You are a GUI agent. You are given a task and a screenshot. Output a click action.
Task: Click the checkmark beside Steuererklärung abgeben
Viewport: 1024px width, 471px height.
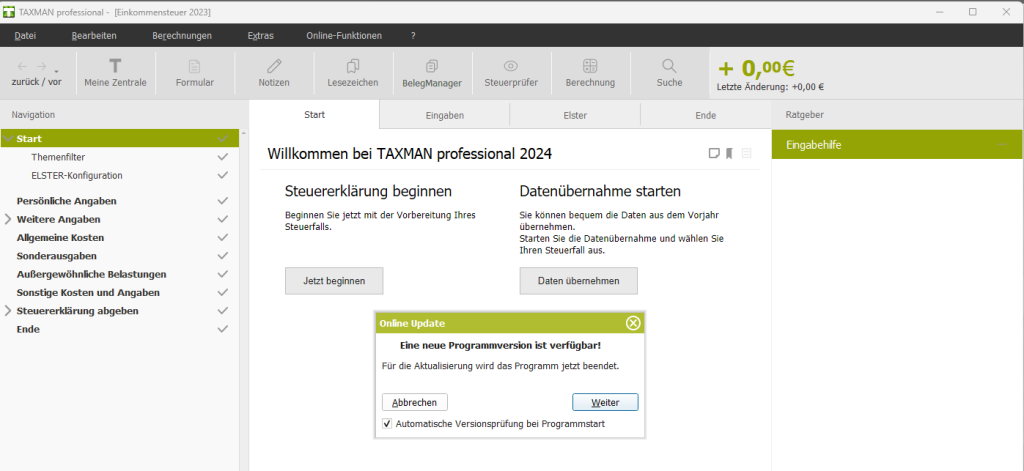(x=223, y=310)
